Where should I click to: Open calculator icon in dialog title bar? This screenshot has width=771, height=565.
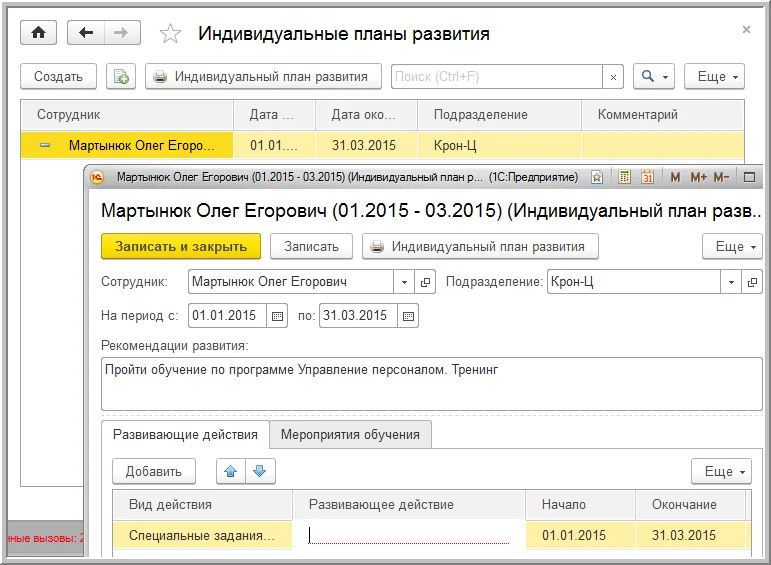[624, 177]
